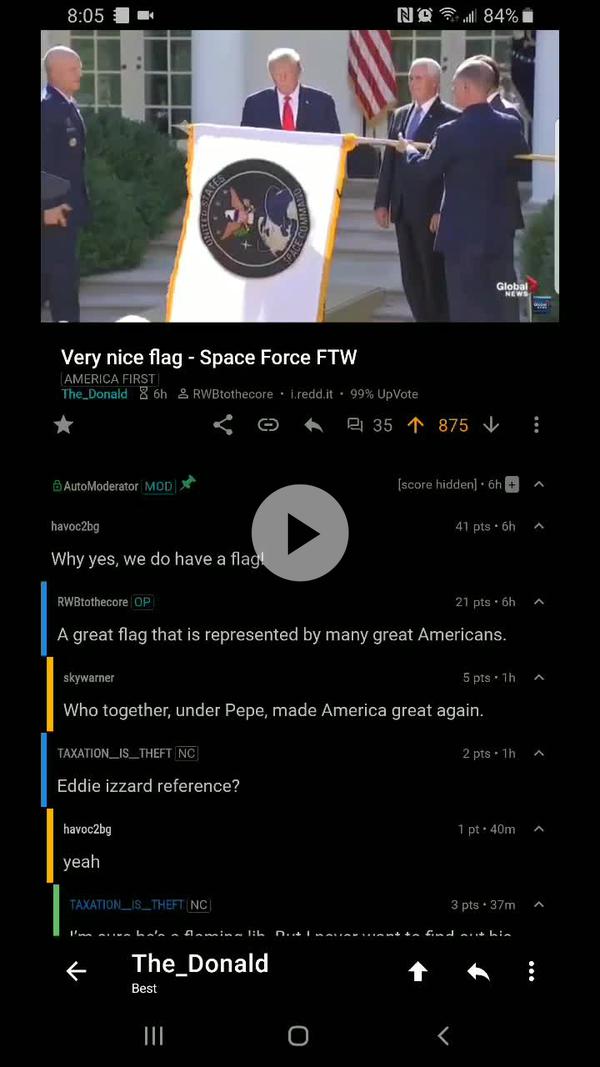Collapse skywarner's comment with the chevron
The image size is (600, 1067).
coord(539,678)
